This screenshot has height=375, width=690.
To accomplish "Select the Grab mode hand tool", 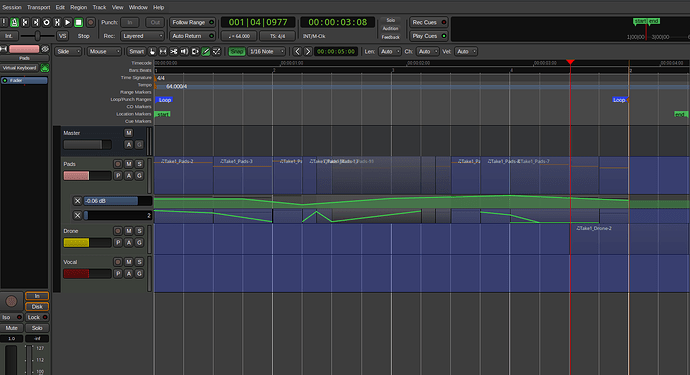I will click(x=152, y=51).
